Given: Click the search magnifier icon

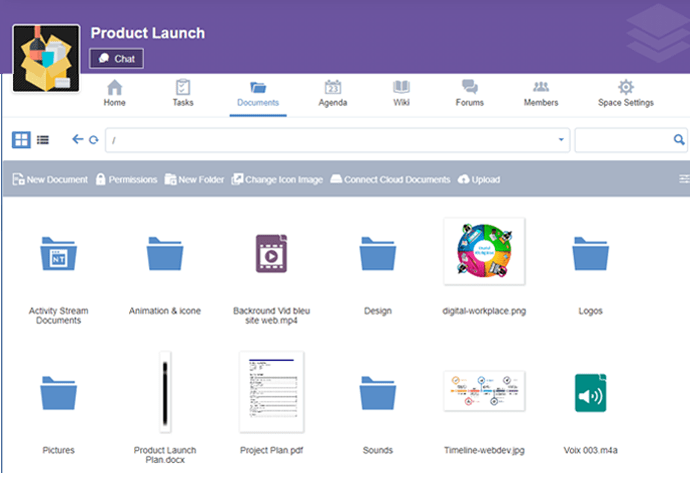Looking at the screenshot, I should pyautogui.click(x=680, y=140).
